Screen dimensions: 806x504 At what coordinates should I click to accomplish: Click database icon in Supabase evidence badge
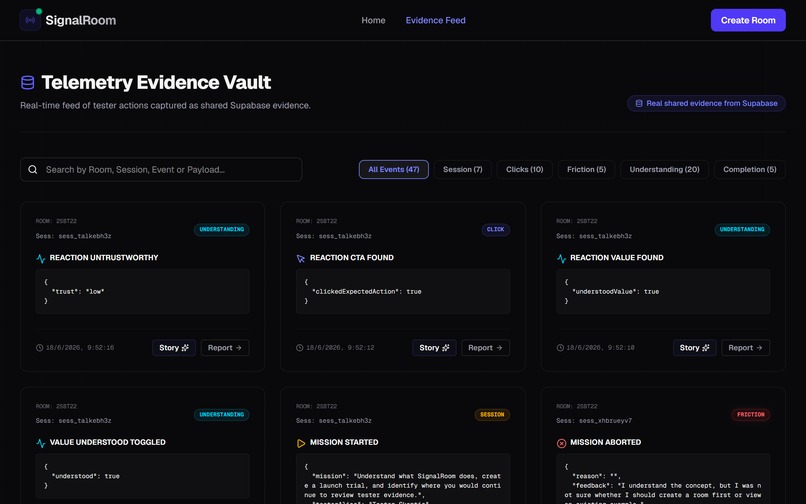(x=639, y=103)
